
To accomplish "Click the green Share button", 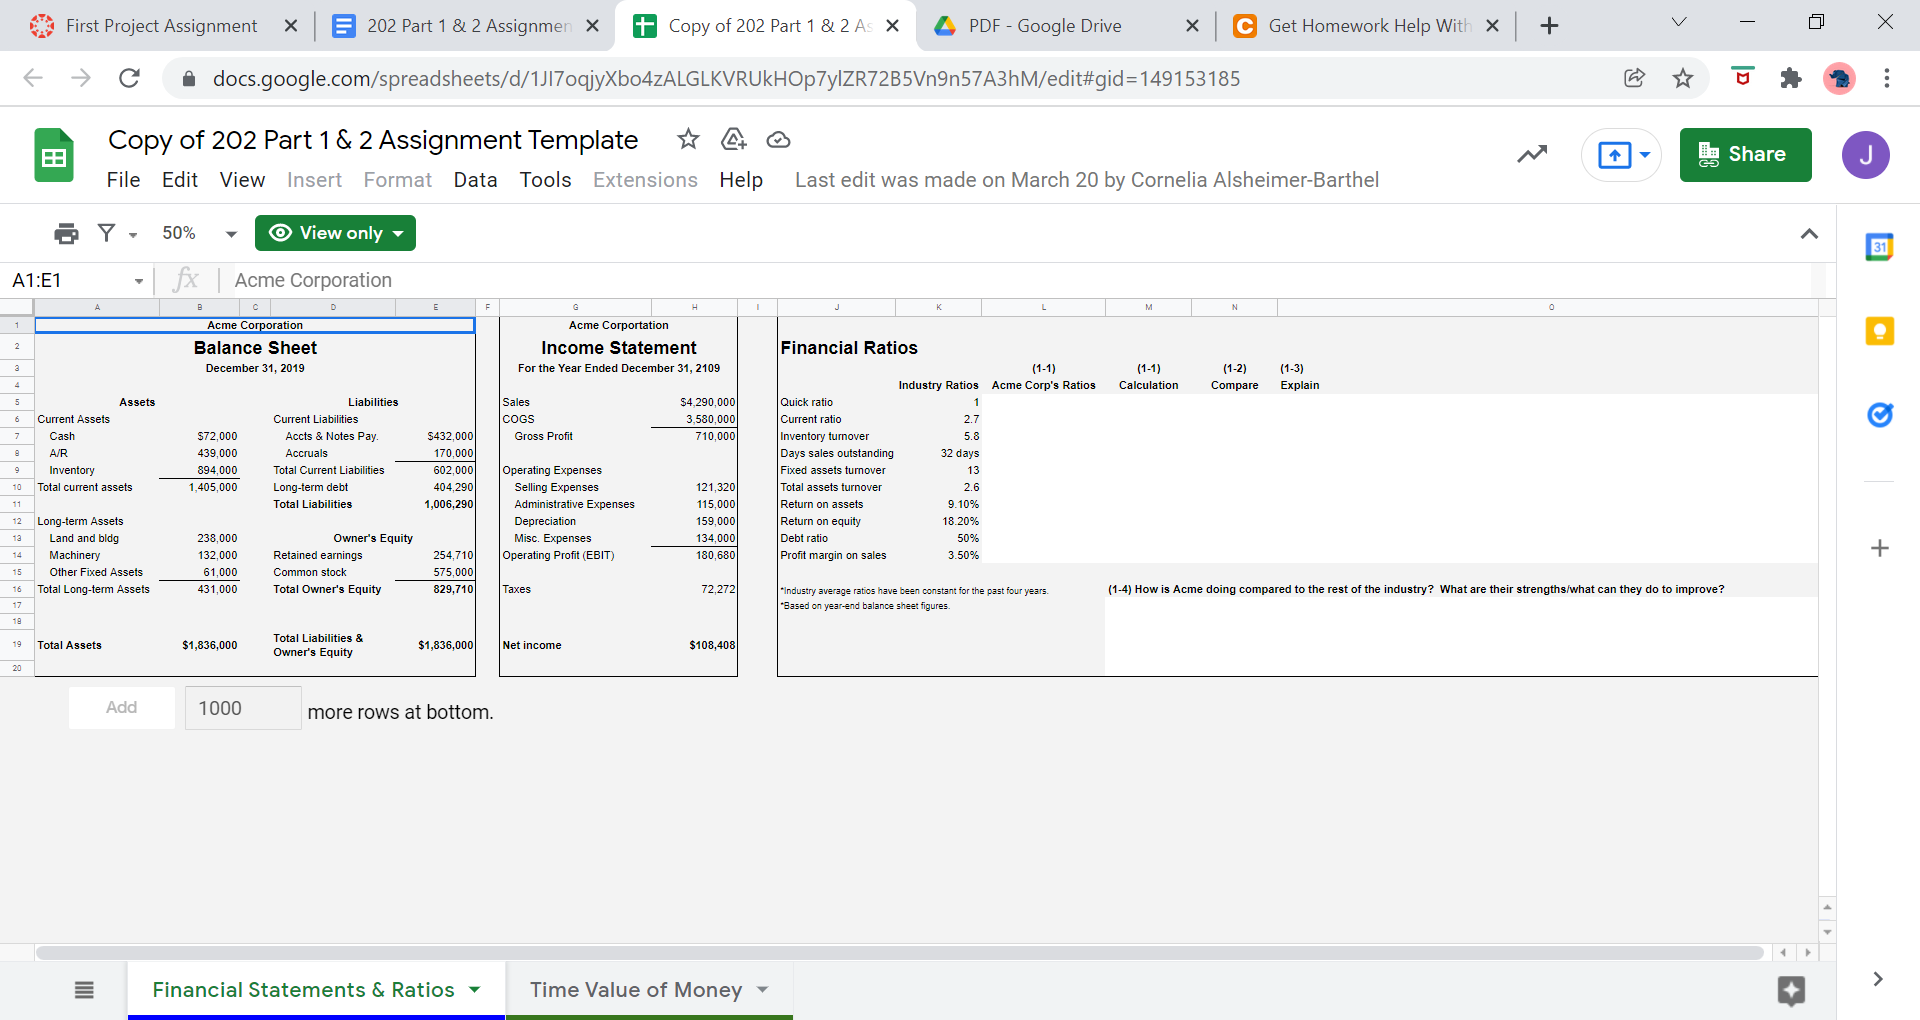I will (x=1745, y=154).
